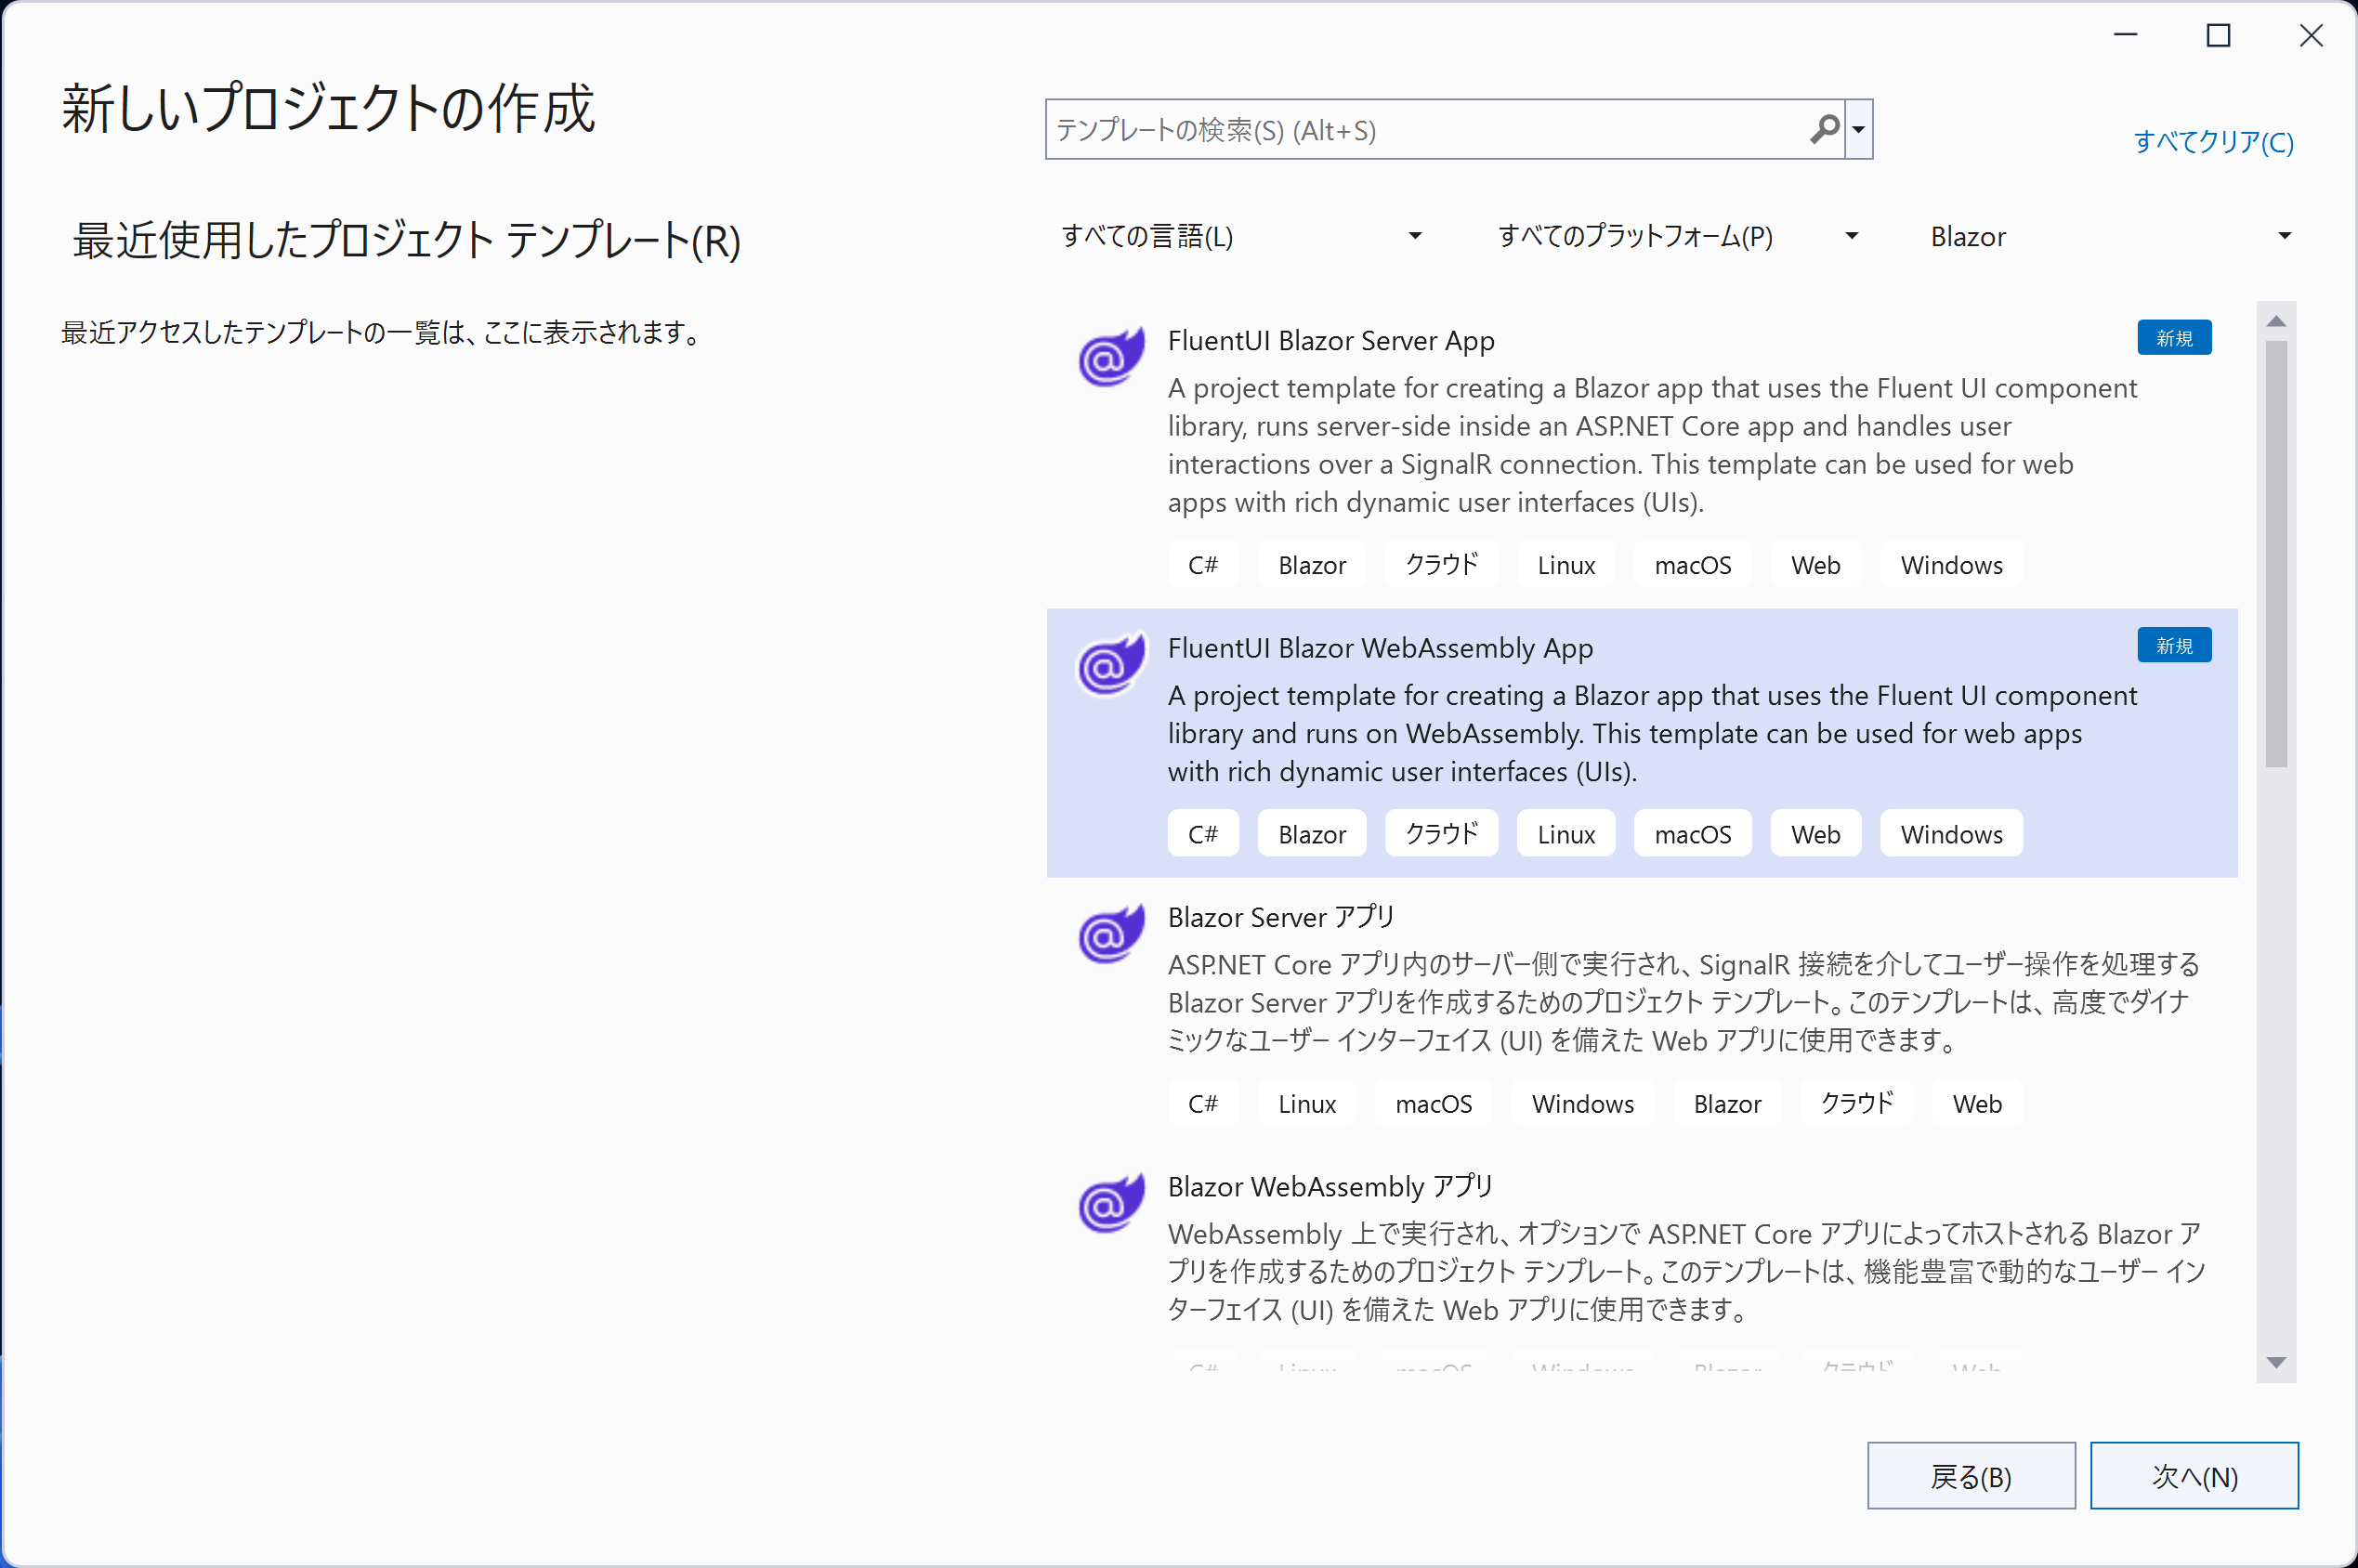Click the 戻る(B) back button

(x=1970, y=1475)
